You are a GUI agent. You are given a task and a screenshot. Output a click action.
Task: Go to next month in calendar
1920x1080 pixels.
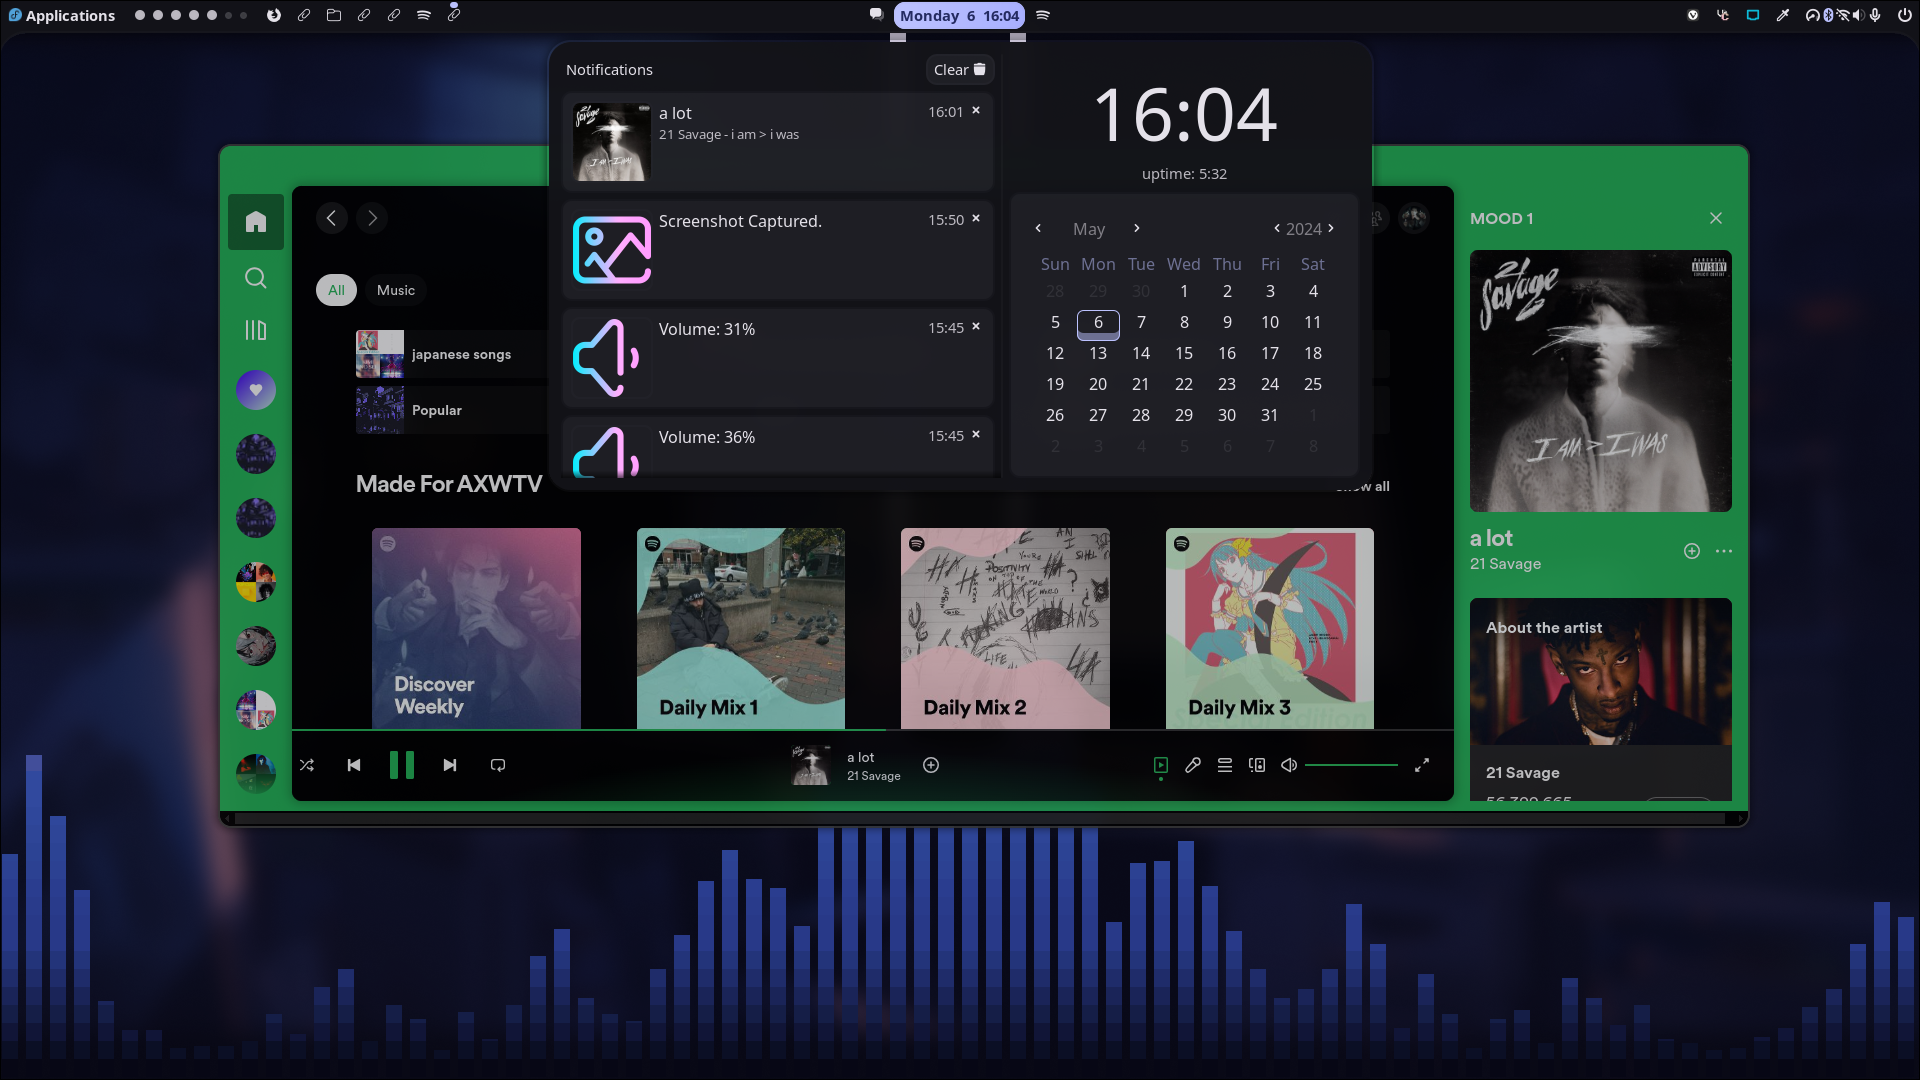pos(1137,228)
